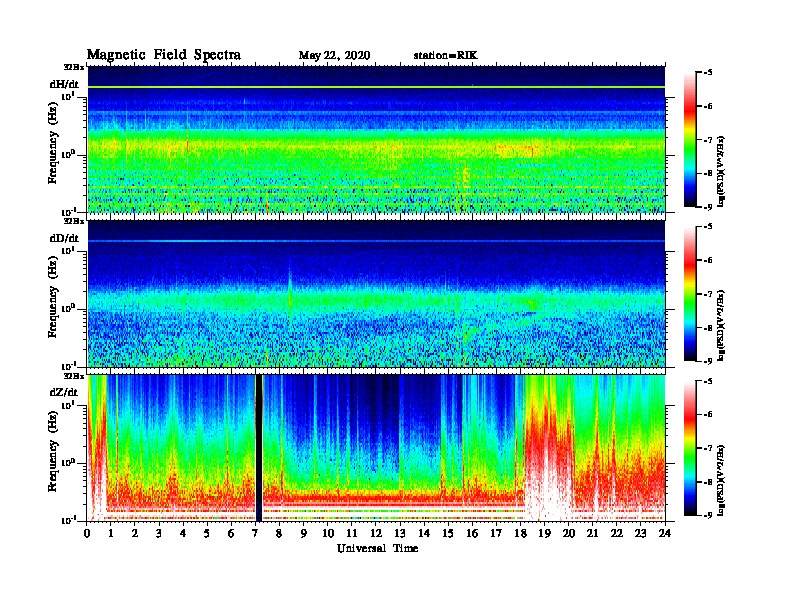This screenshot has height=612, width=792.
Task: Click hour 4 on the time axis
Action: (x=183, y=533)
